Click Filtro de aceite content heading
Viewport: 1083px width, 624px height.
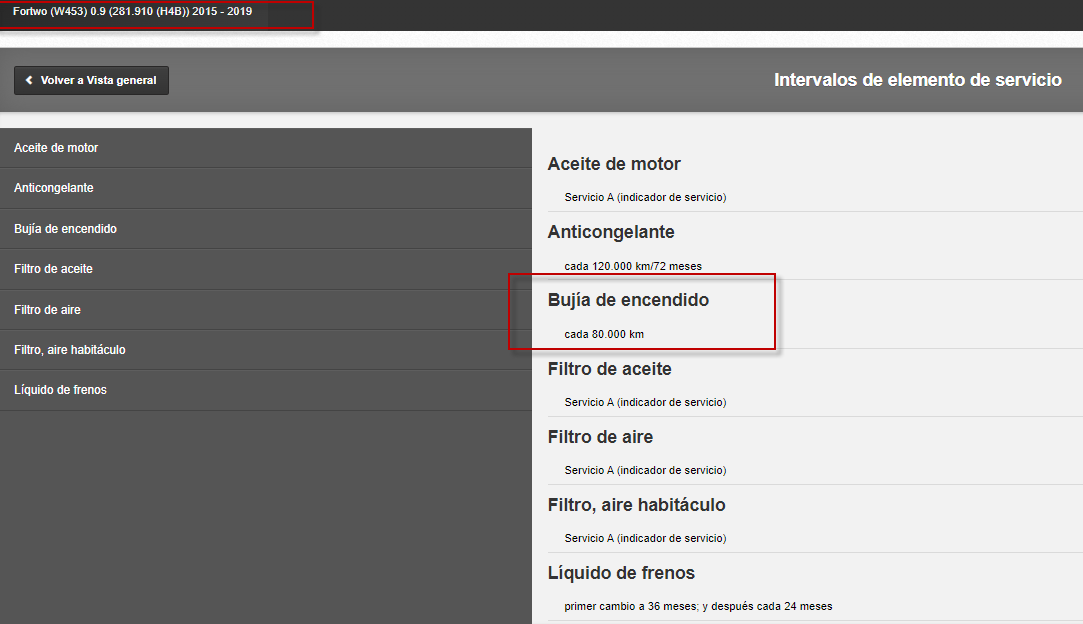pos(610,369)
